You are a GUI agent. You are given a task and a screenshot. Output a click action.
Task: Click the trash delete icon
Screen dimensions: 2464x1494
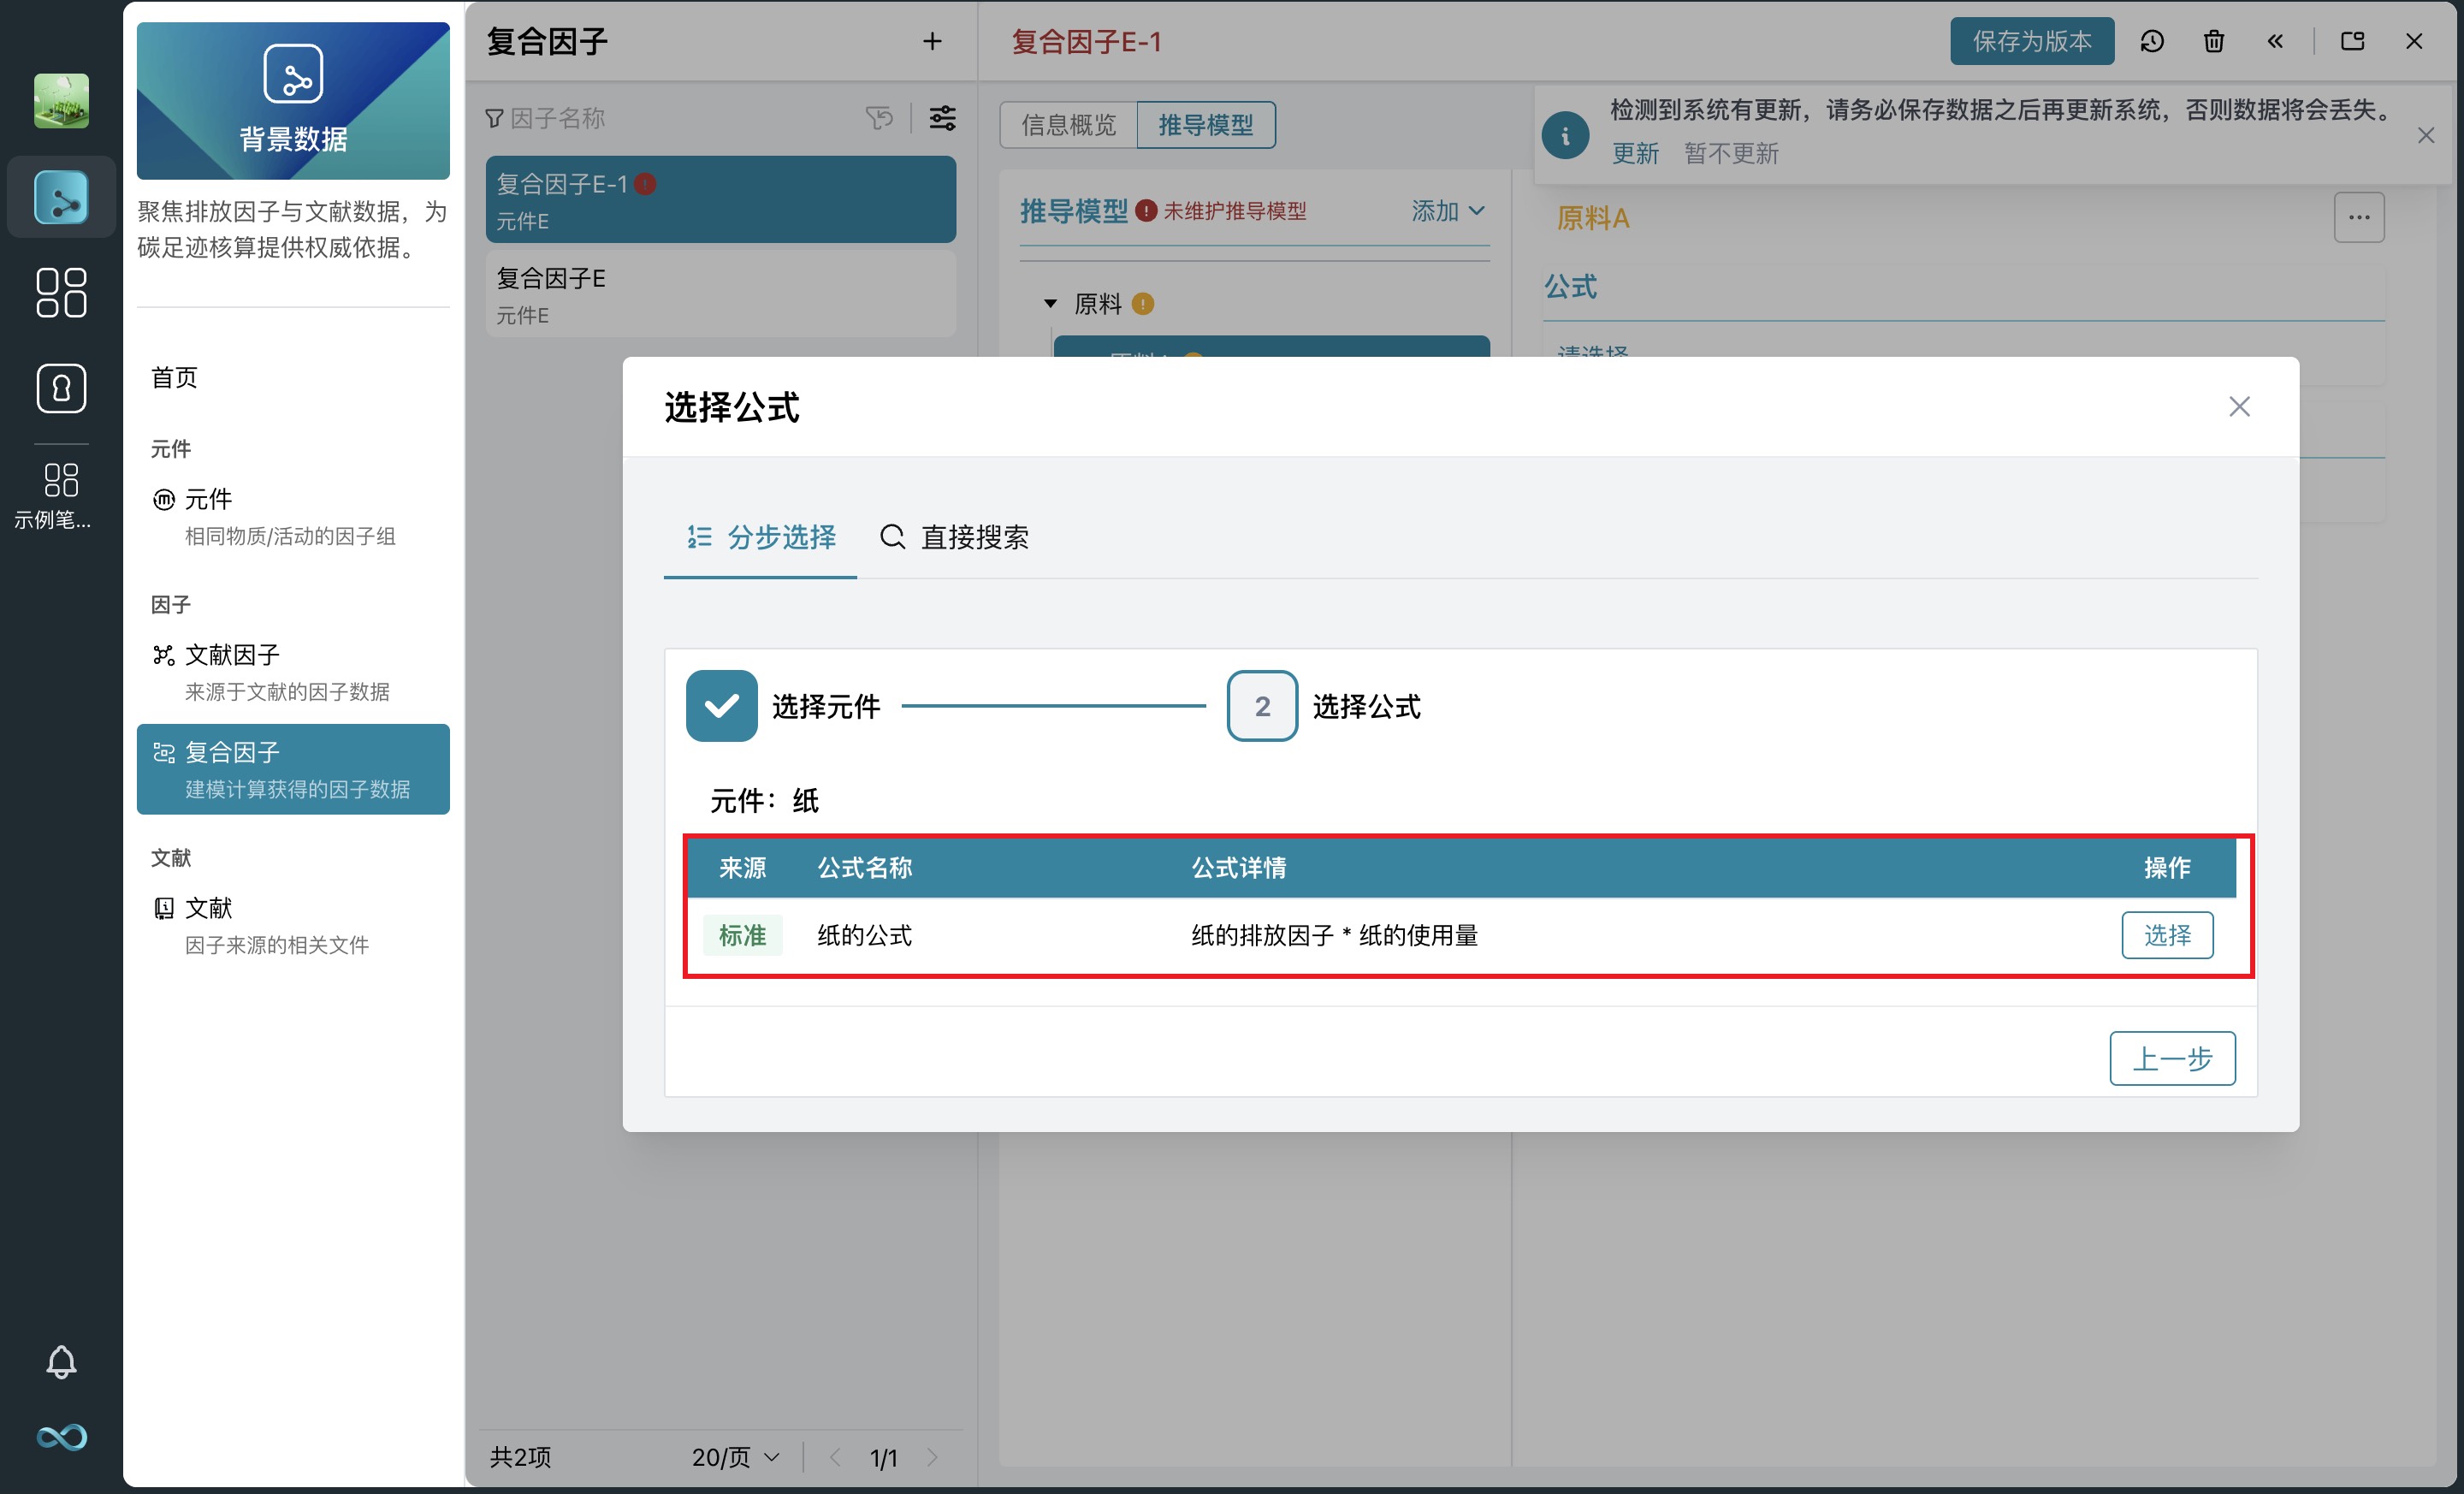(2213, 41)
